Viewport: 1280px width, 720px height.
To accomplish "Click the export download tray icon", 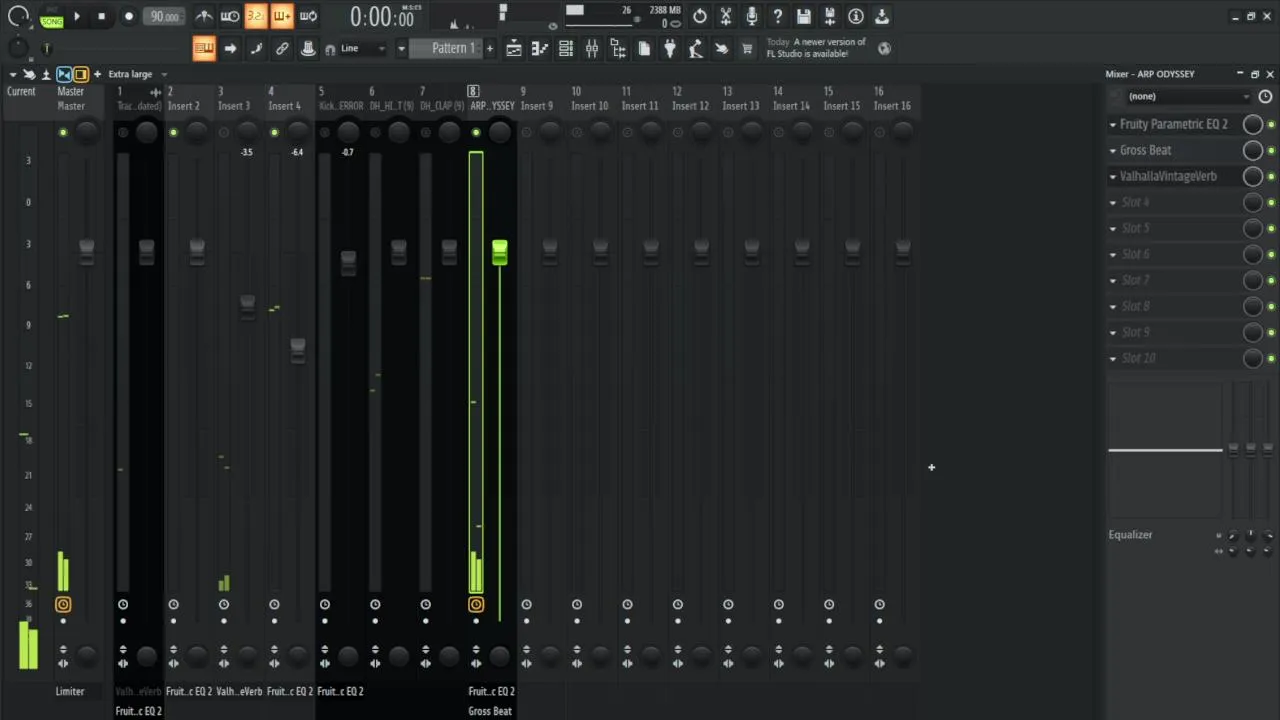I will tap(882, 16).
